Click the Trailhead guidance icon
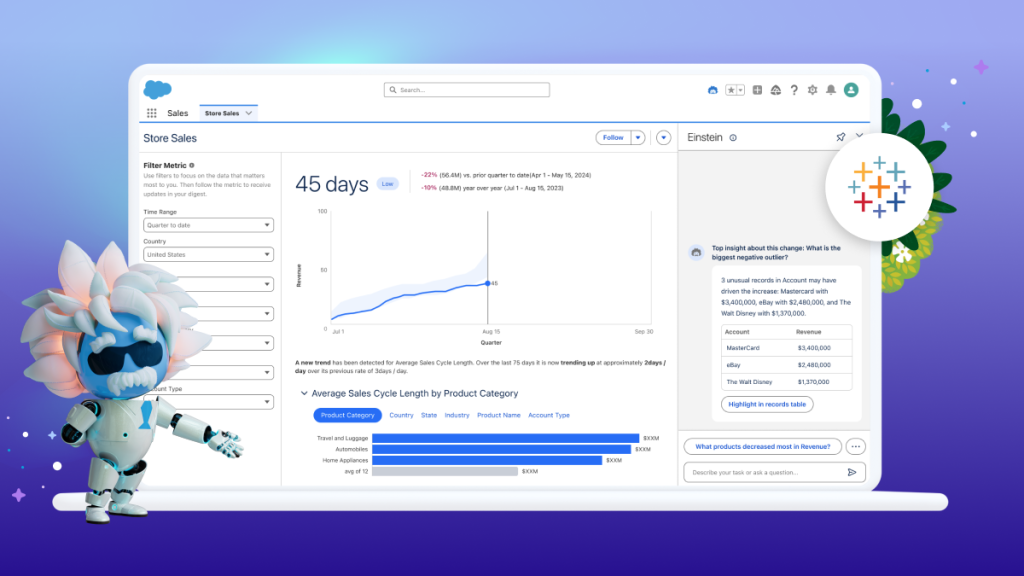Image resolution: width=1024 pixels, height=576 pixels. point(776,90)
